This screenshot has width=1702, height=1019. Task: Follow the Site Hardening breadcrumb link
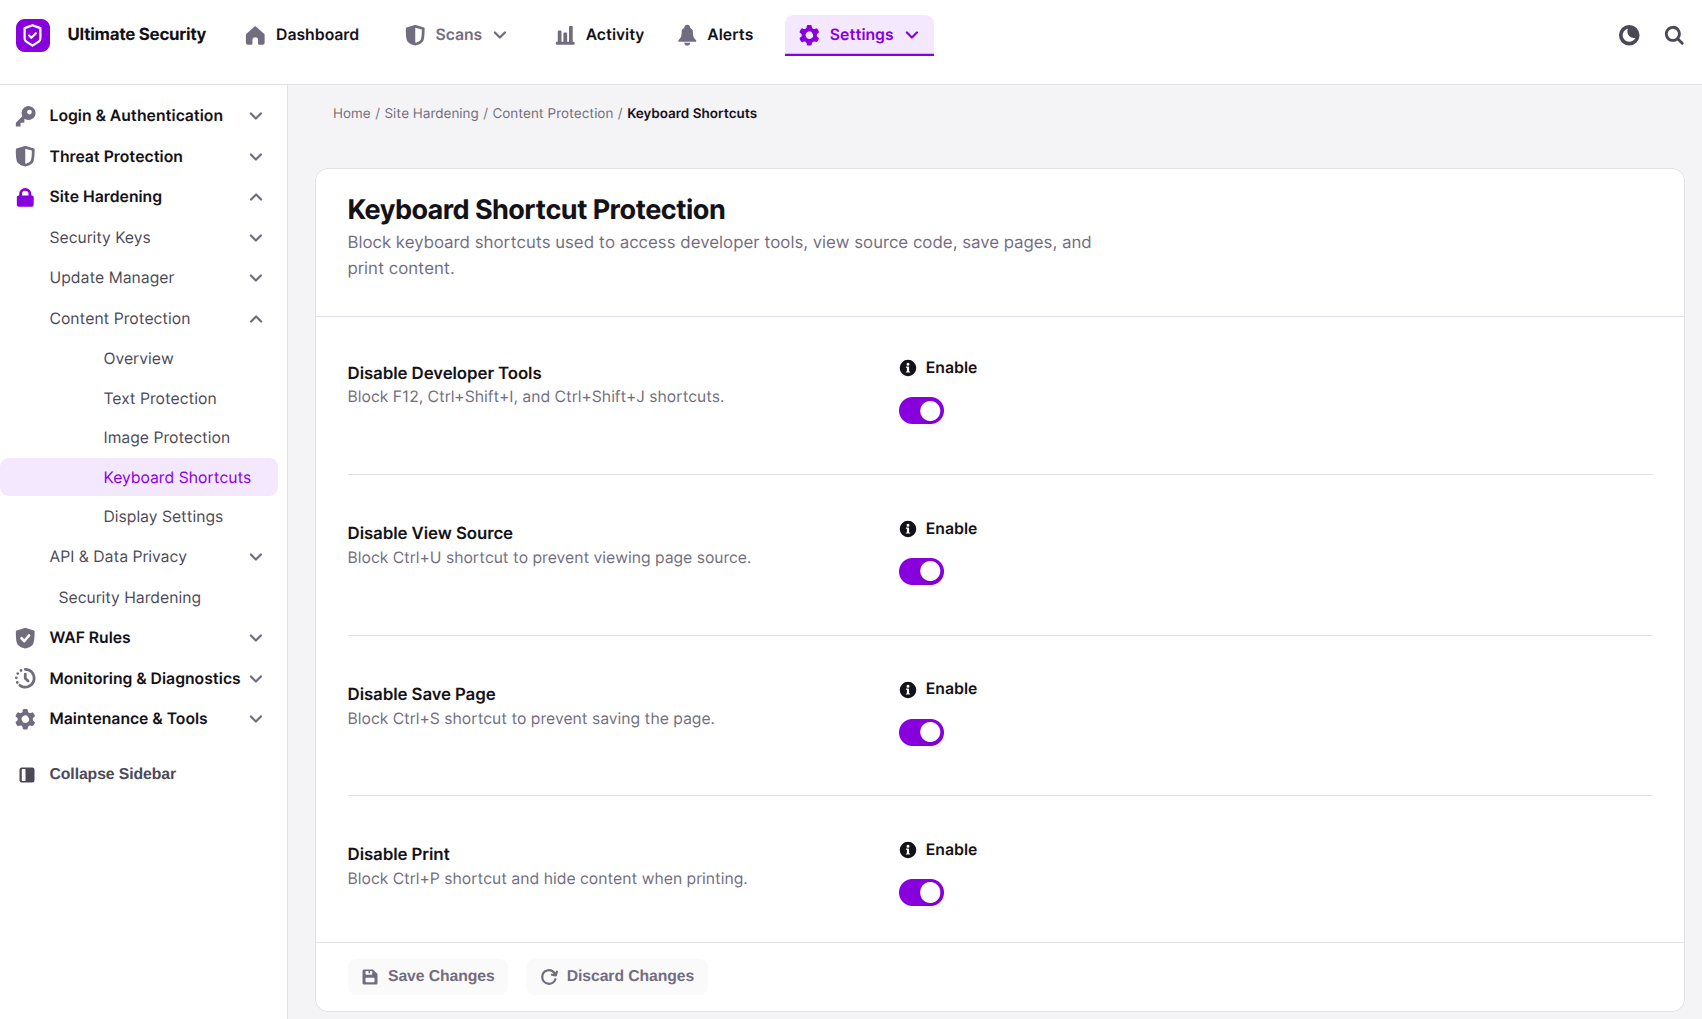click(x=432, y=113)
